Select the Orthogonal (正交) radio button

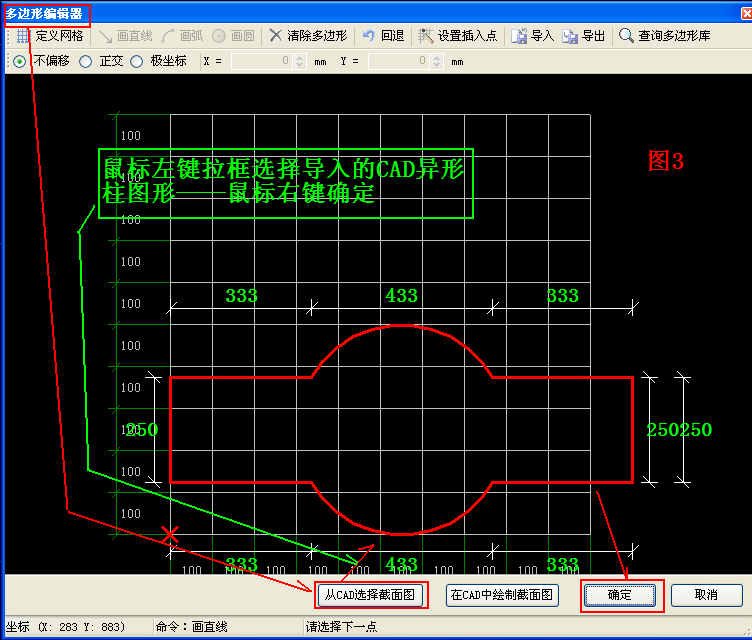pyautogui.click(x=86, y=61)
